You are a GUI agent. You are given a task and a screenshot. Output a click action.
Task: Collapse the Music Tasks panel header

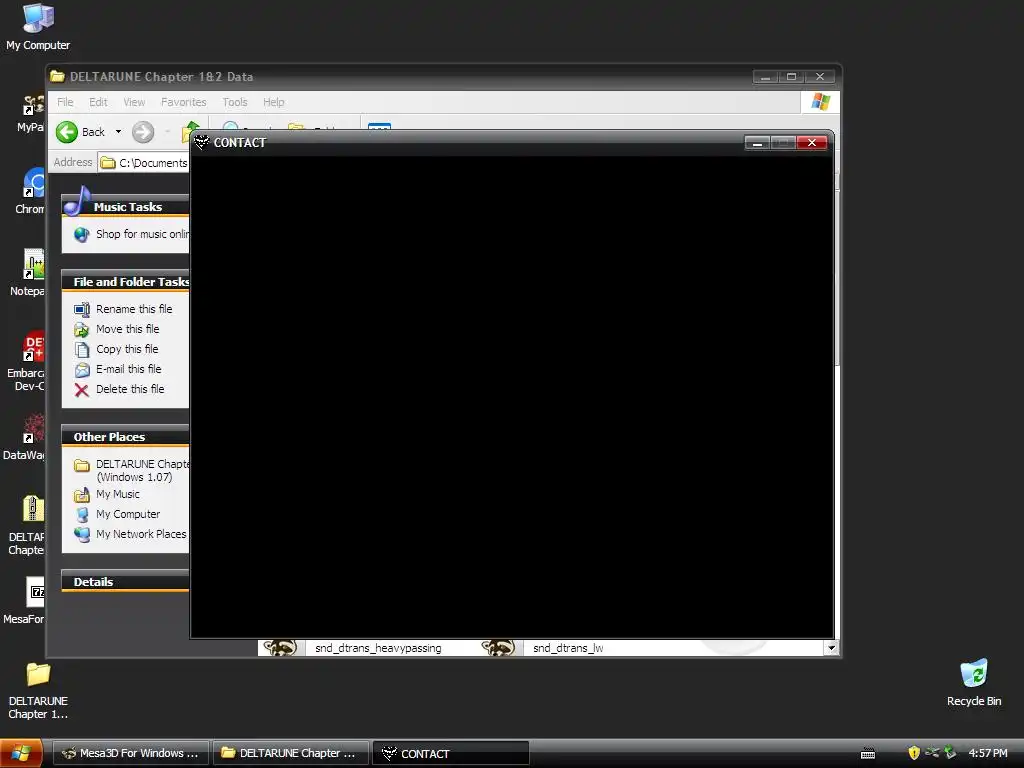(125, 206)
